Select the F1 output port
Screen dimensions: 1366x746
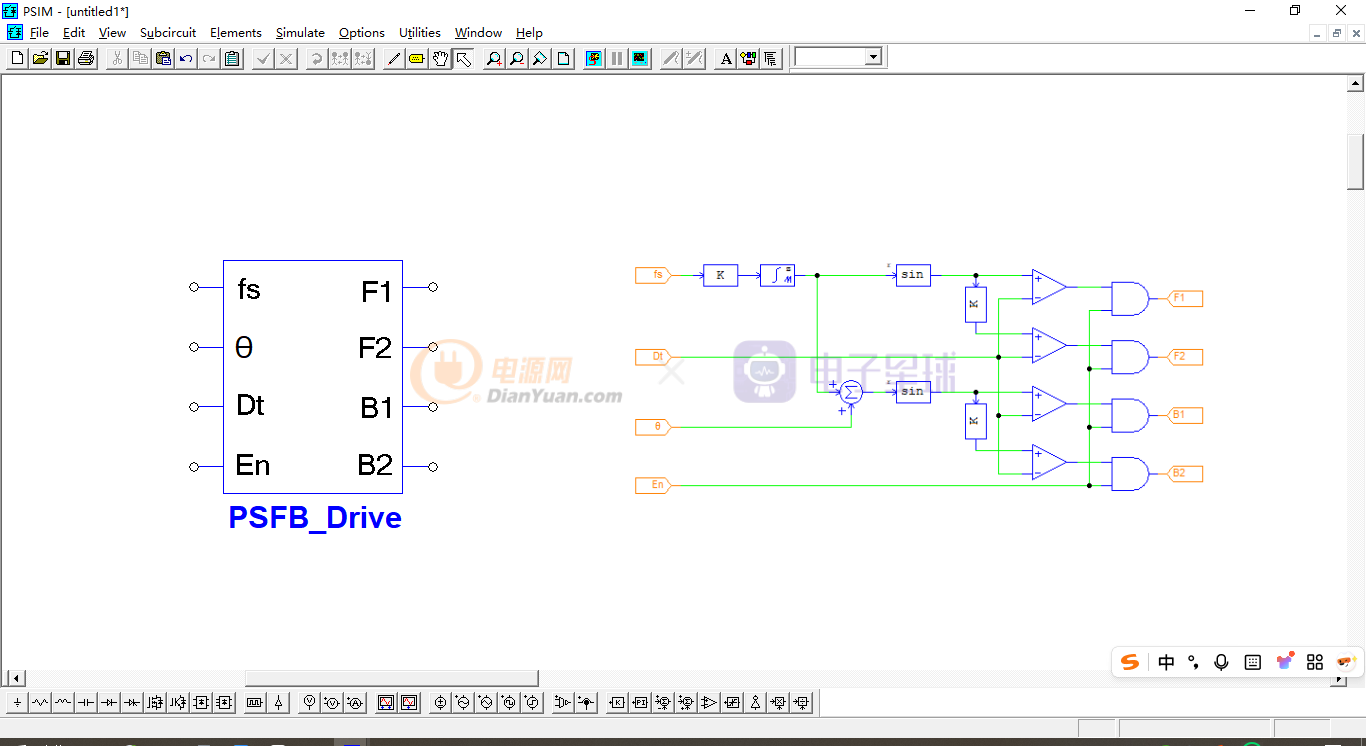[x=1183, y=298]
